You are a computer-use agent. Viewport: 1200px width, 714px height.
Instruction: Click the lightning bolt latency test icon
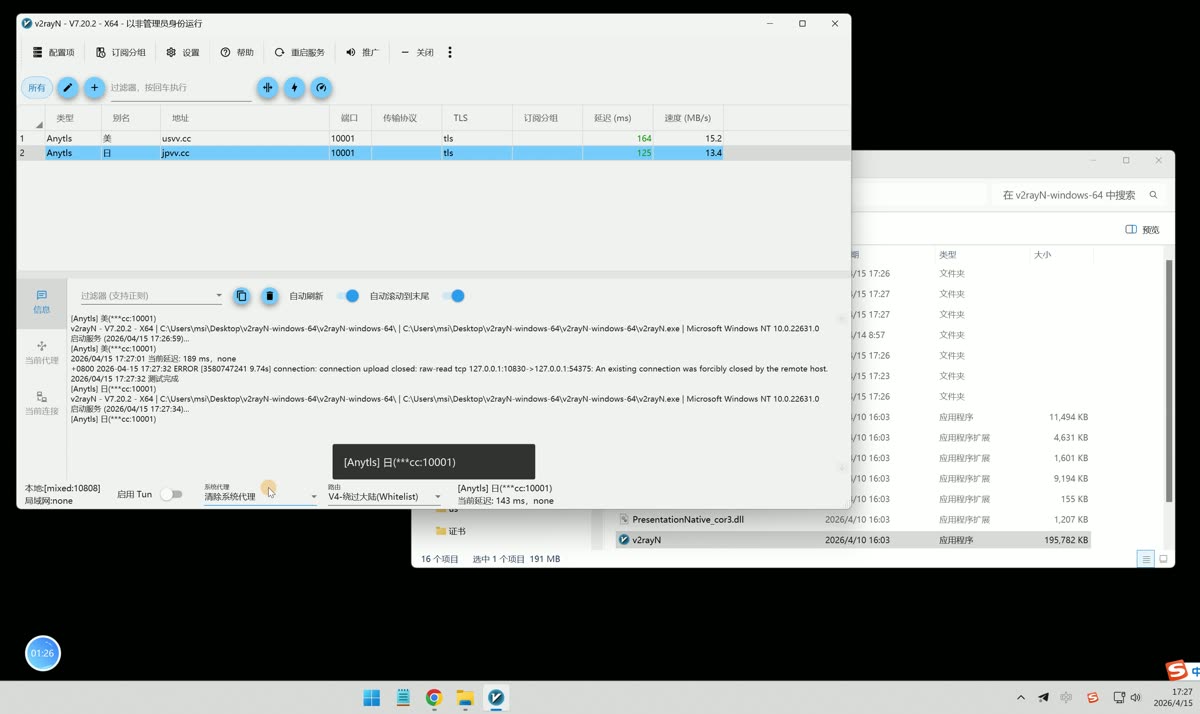[x=294, y=88]
